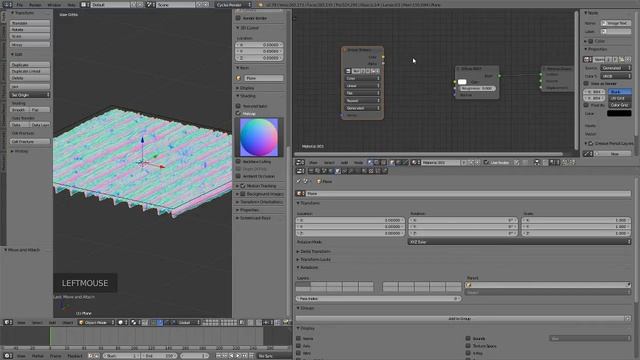Open the File menu

[20, 4]
